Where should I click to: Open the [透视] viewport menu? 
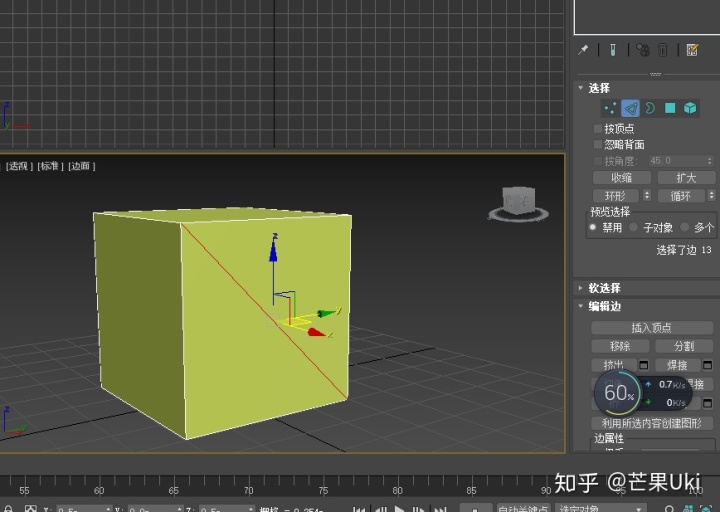[x=19, y=166]
